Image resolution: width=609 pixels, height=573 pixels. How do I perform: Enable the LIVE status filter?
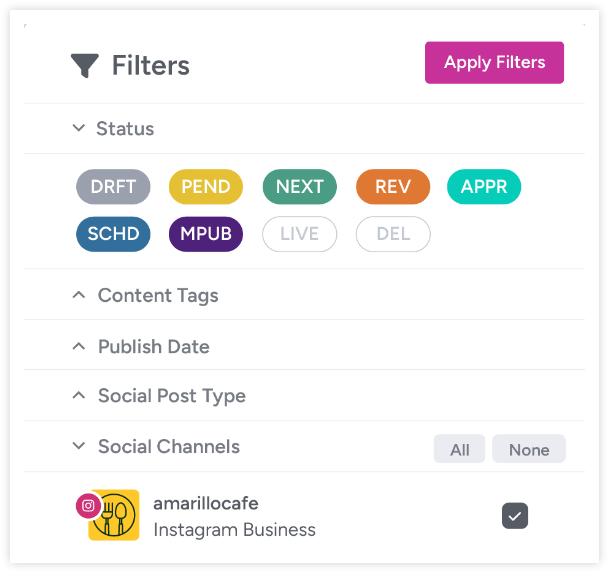click(x=299, y=234)
